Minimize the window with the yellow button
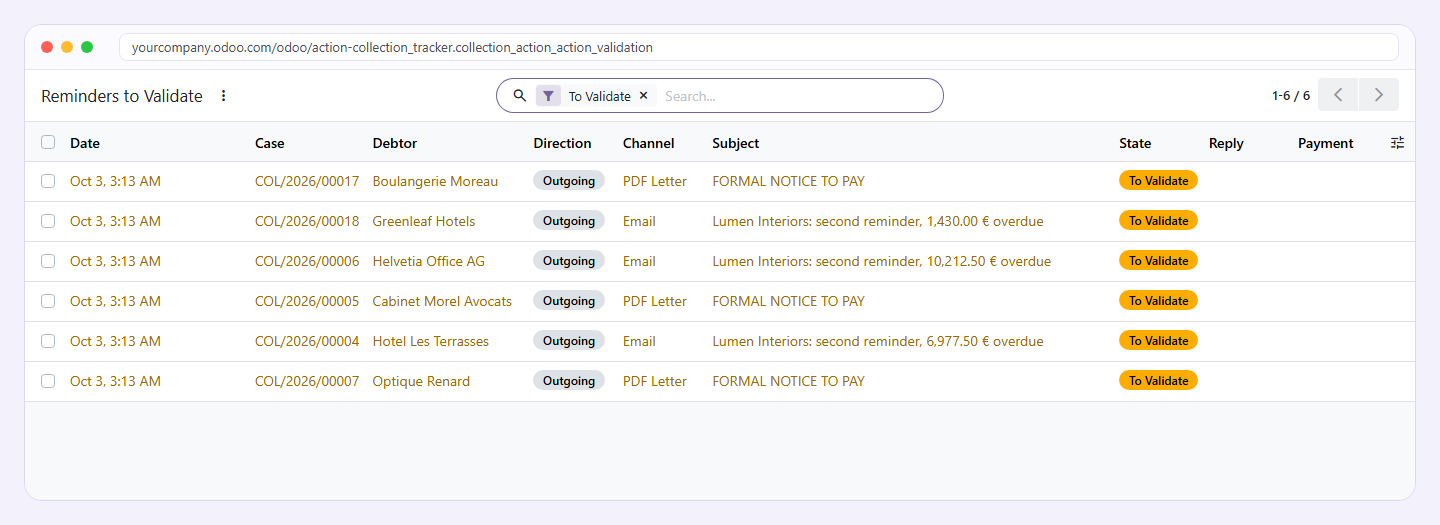 (67, 47)
